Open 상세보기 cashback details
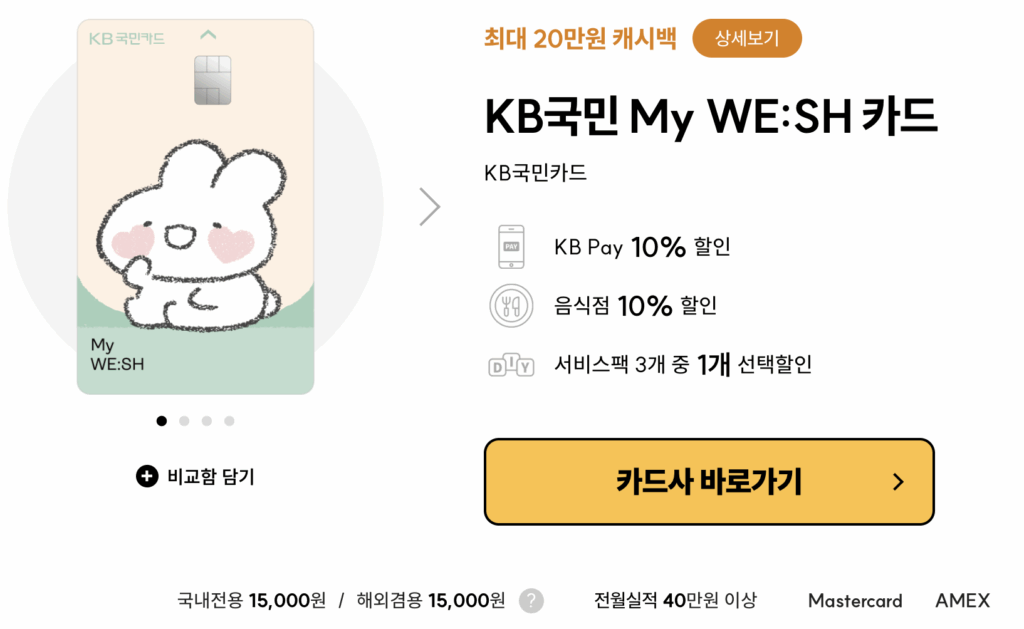 pyautogui.click(x=747, y=39)
